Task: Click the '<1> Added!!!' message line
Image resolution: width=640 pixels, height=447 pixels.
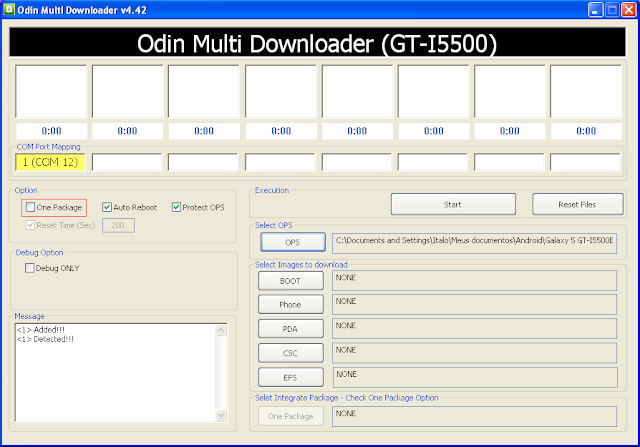Action: (x=41, y=329)
